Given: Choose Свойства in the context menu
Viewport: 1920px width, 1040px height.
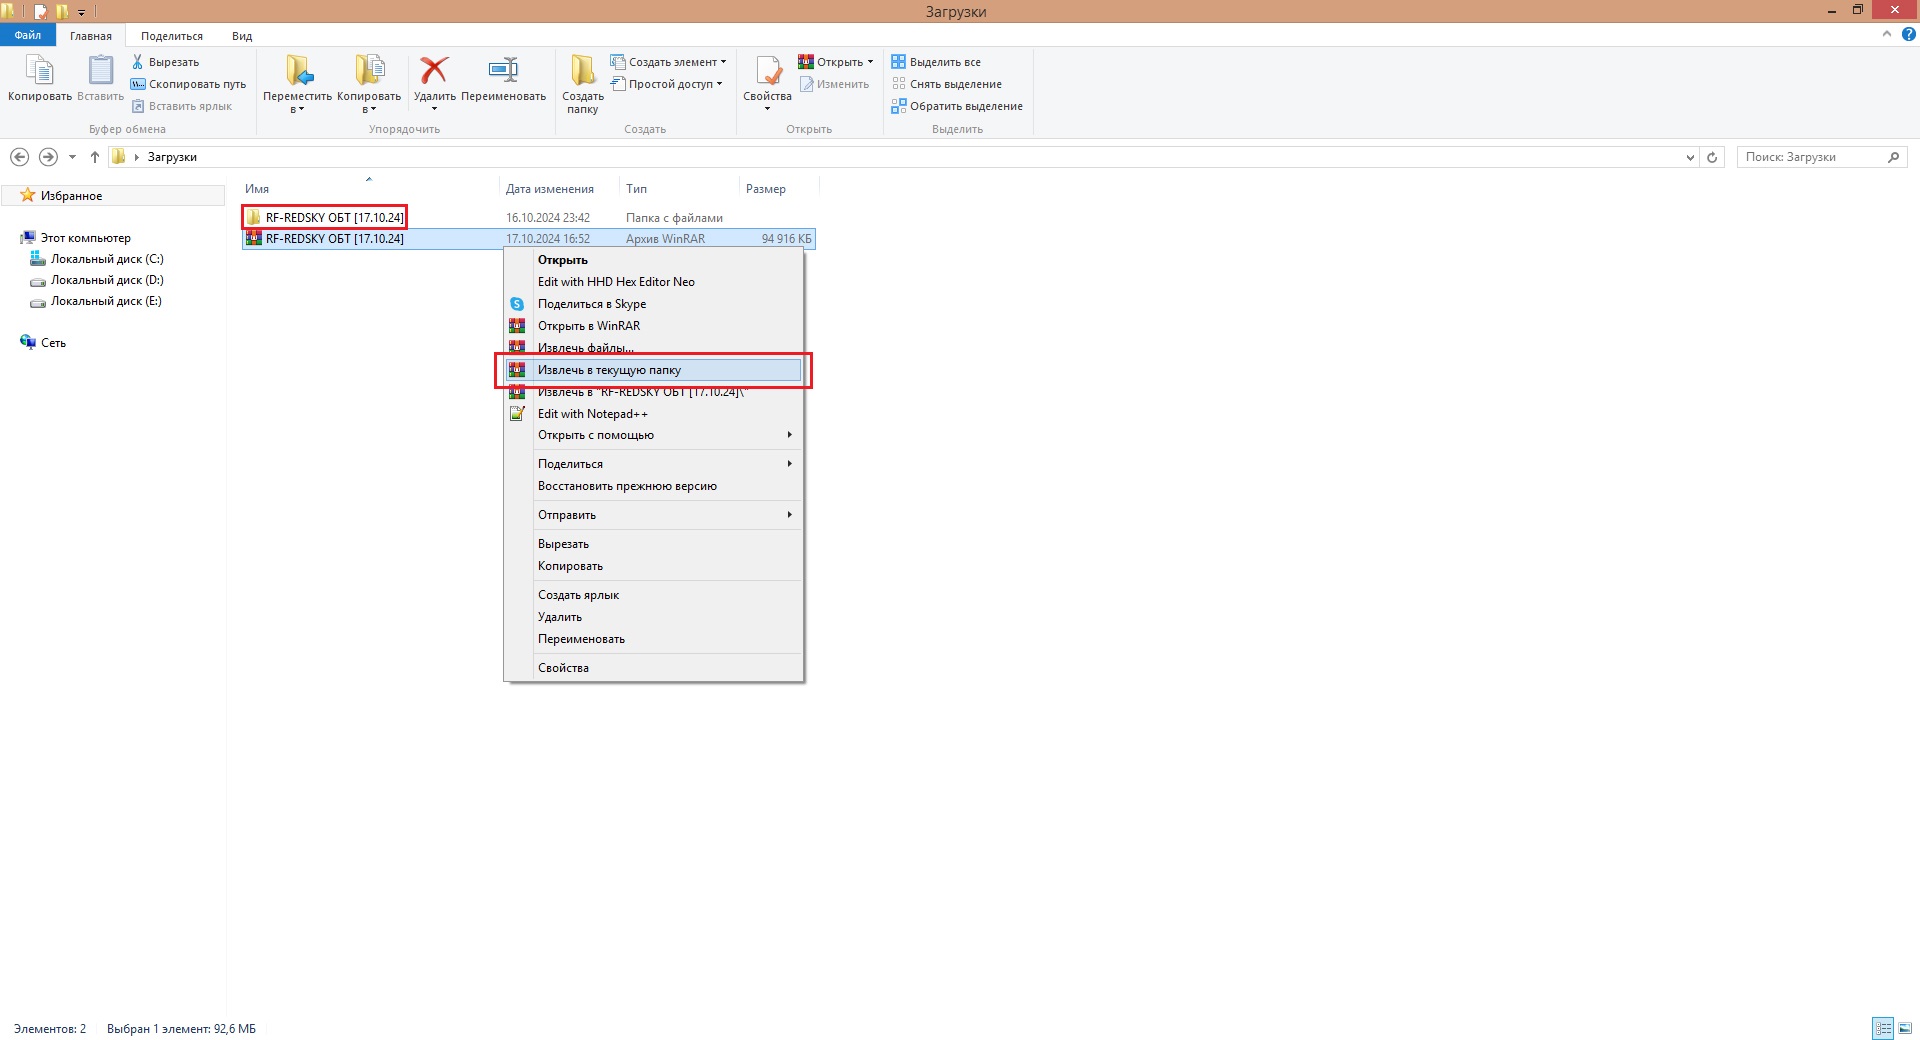Looking at the screenshot, I should click(653, 668).
